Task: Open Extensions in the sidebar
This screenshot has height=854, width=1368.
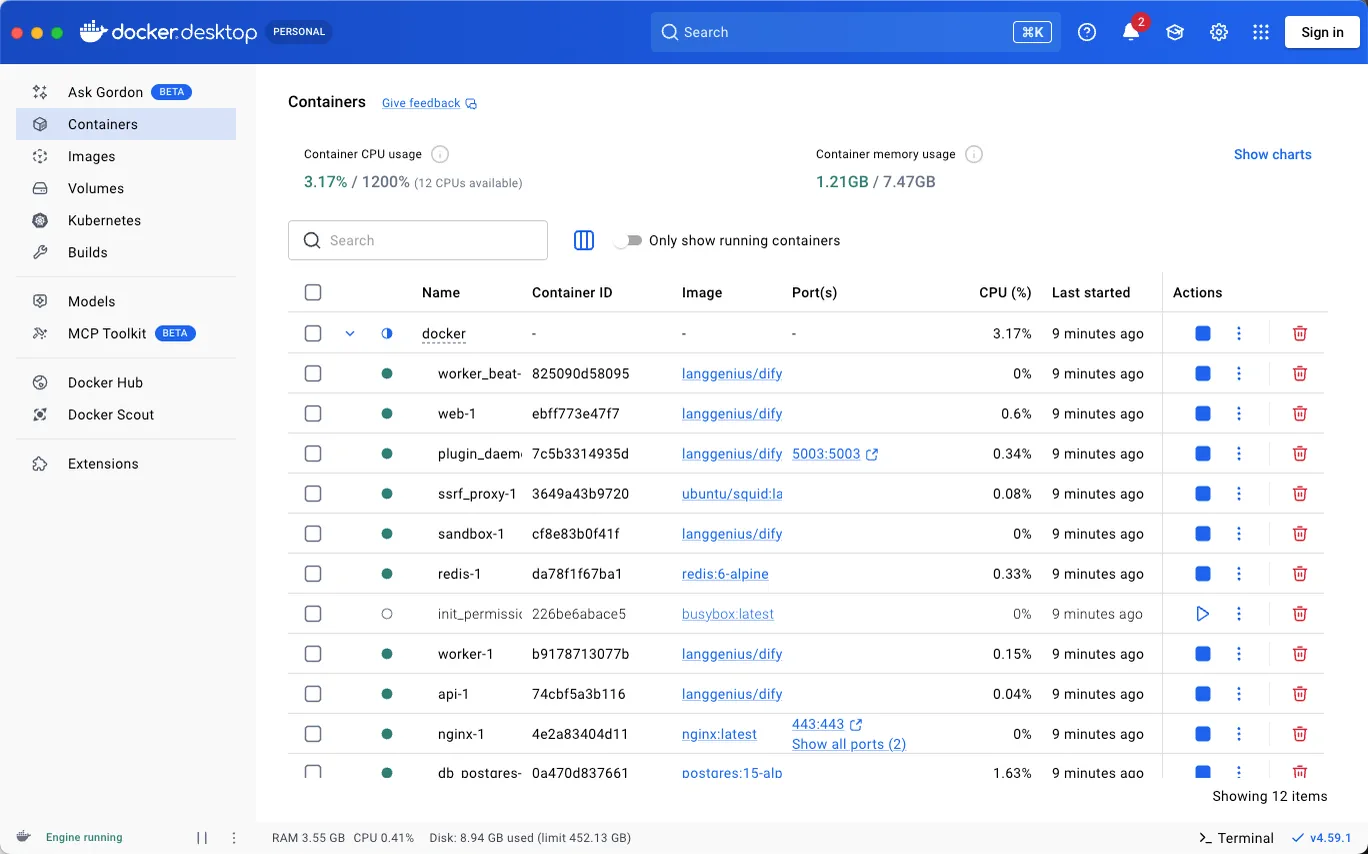Action: click(126, 464)
